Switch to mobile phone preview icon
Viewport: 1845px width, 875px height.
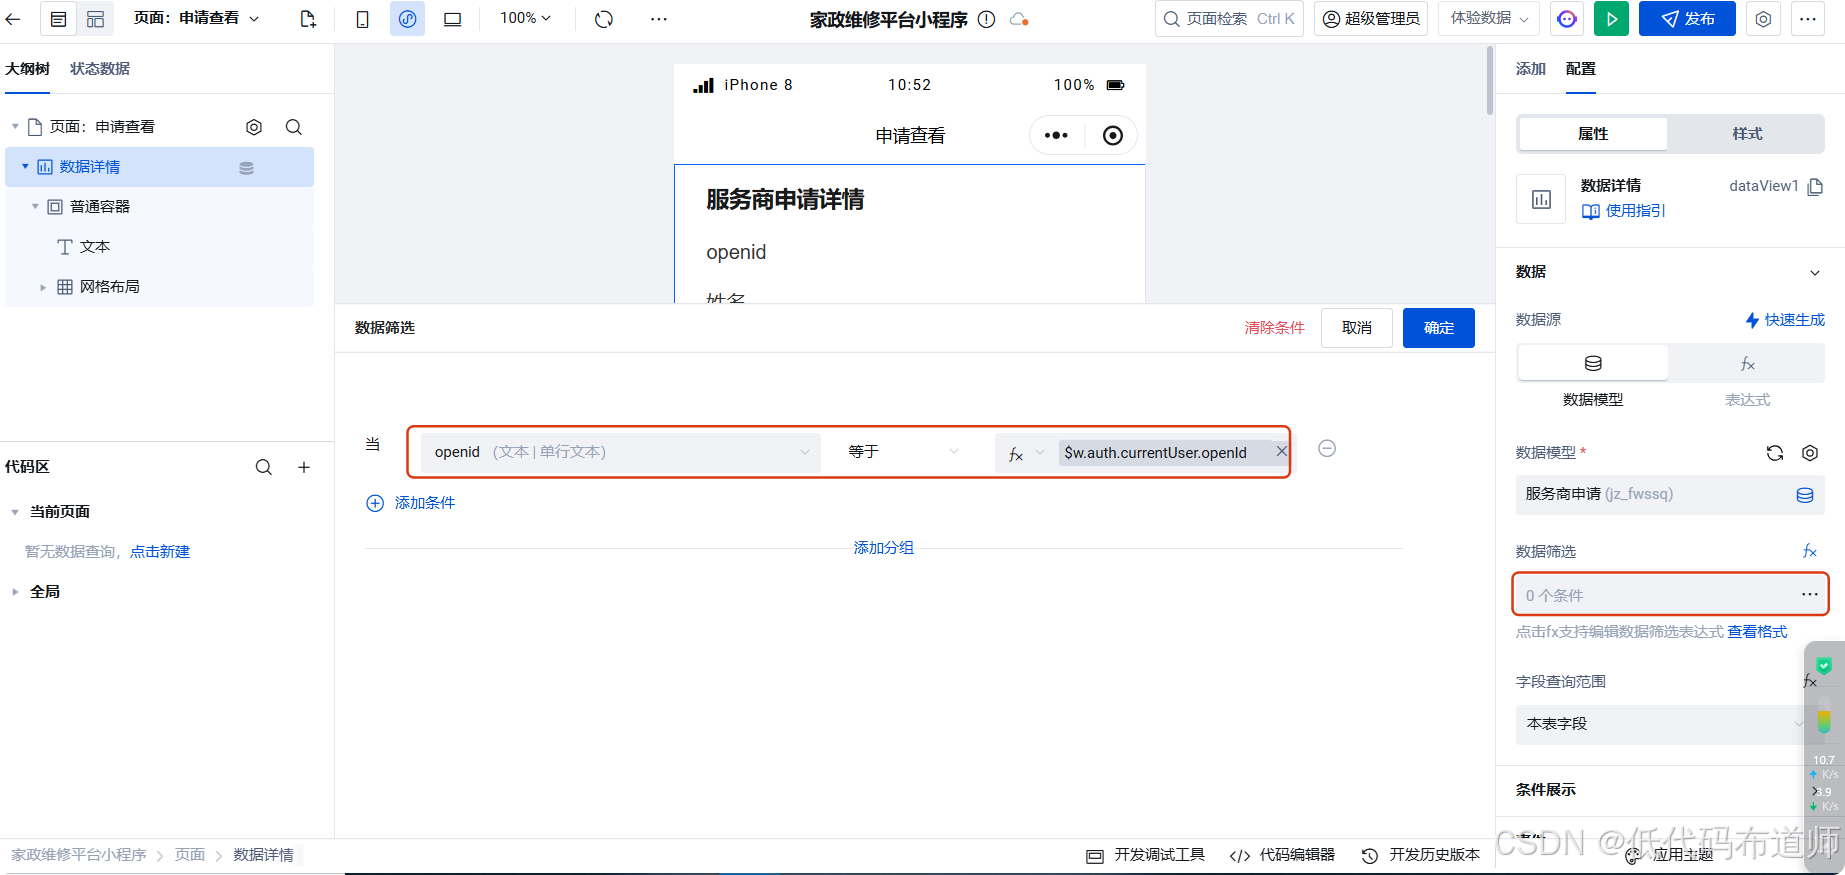click(x=362, y=19)
